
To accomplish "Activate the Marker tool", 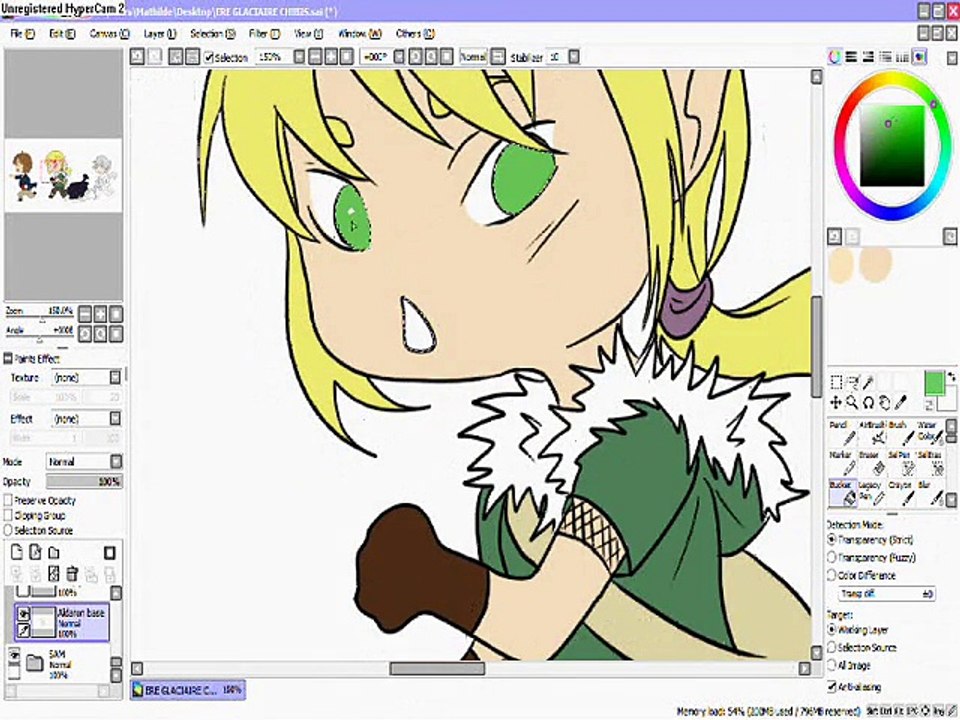I will 842,464.
